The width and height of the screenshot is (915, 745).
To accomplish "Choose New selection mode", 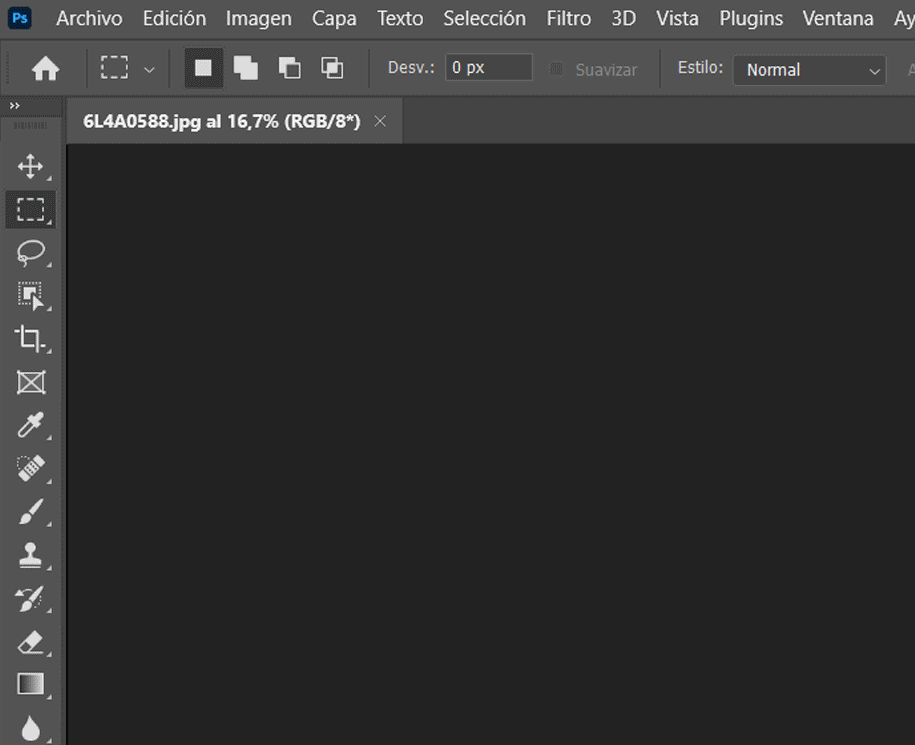I will point(204,68).
